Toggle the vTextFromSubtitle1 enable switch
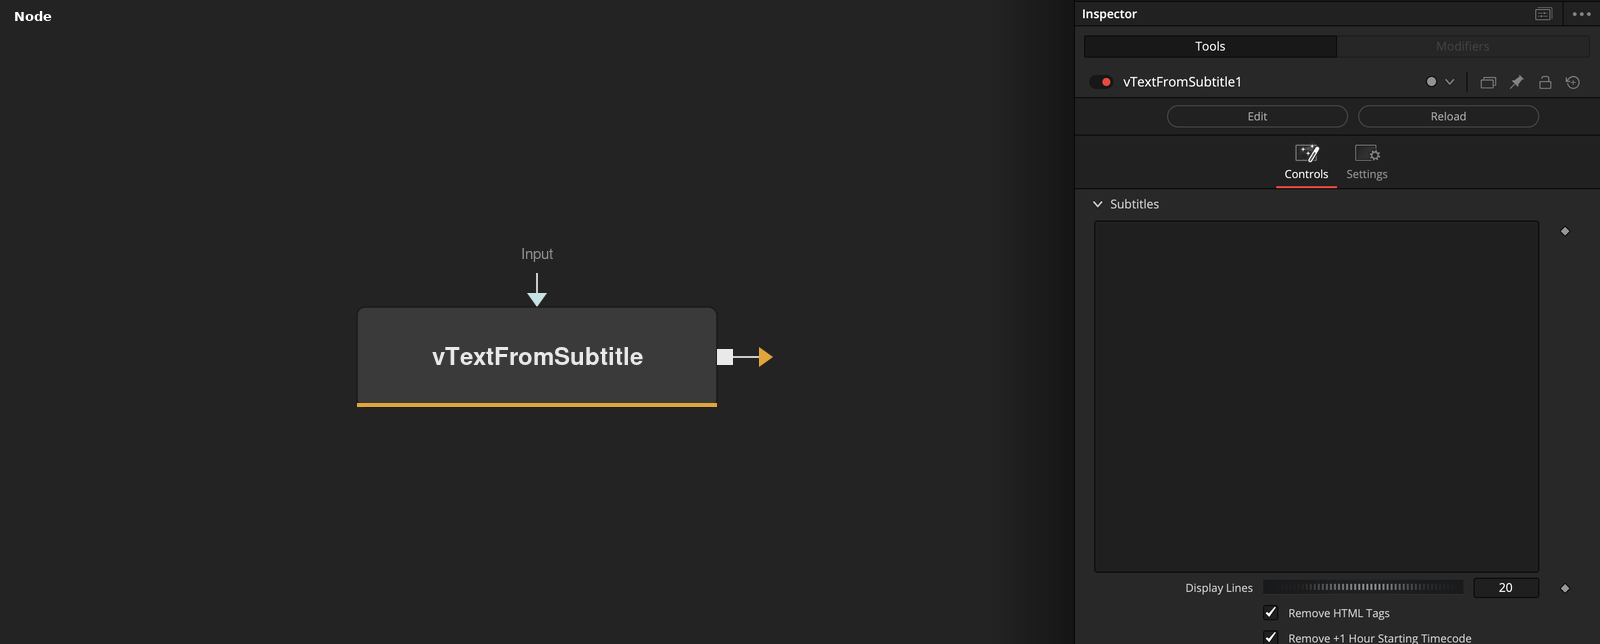The height and width of the screenshot is (644, 1600). pos(1101,82)
